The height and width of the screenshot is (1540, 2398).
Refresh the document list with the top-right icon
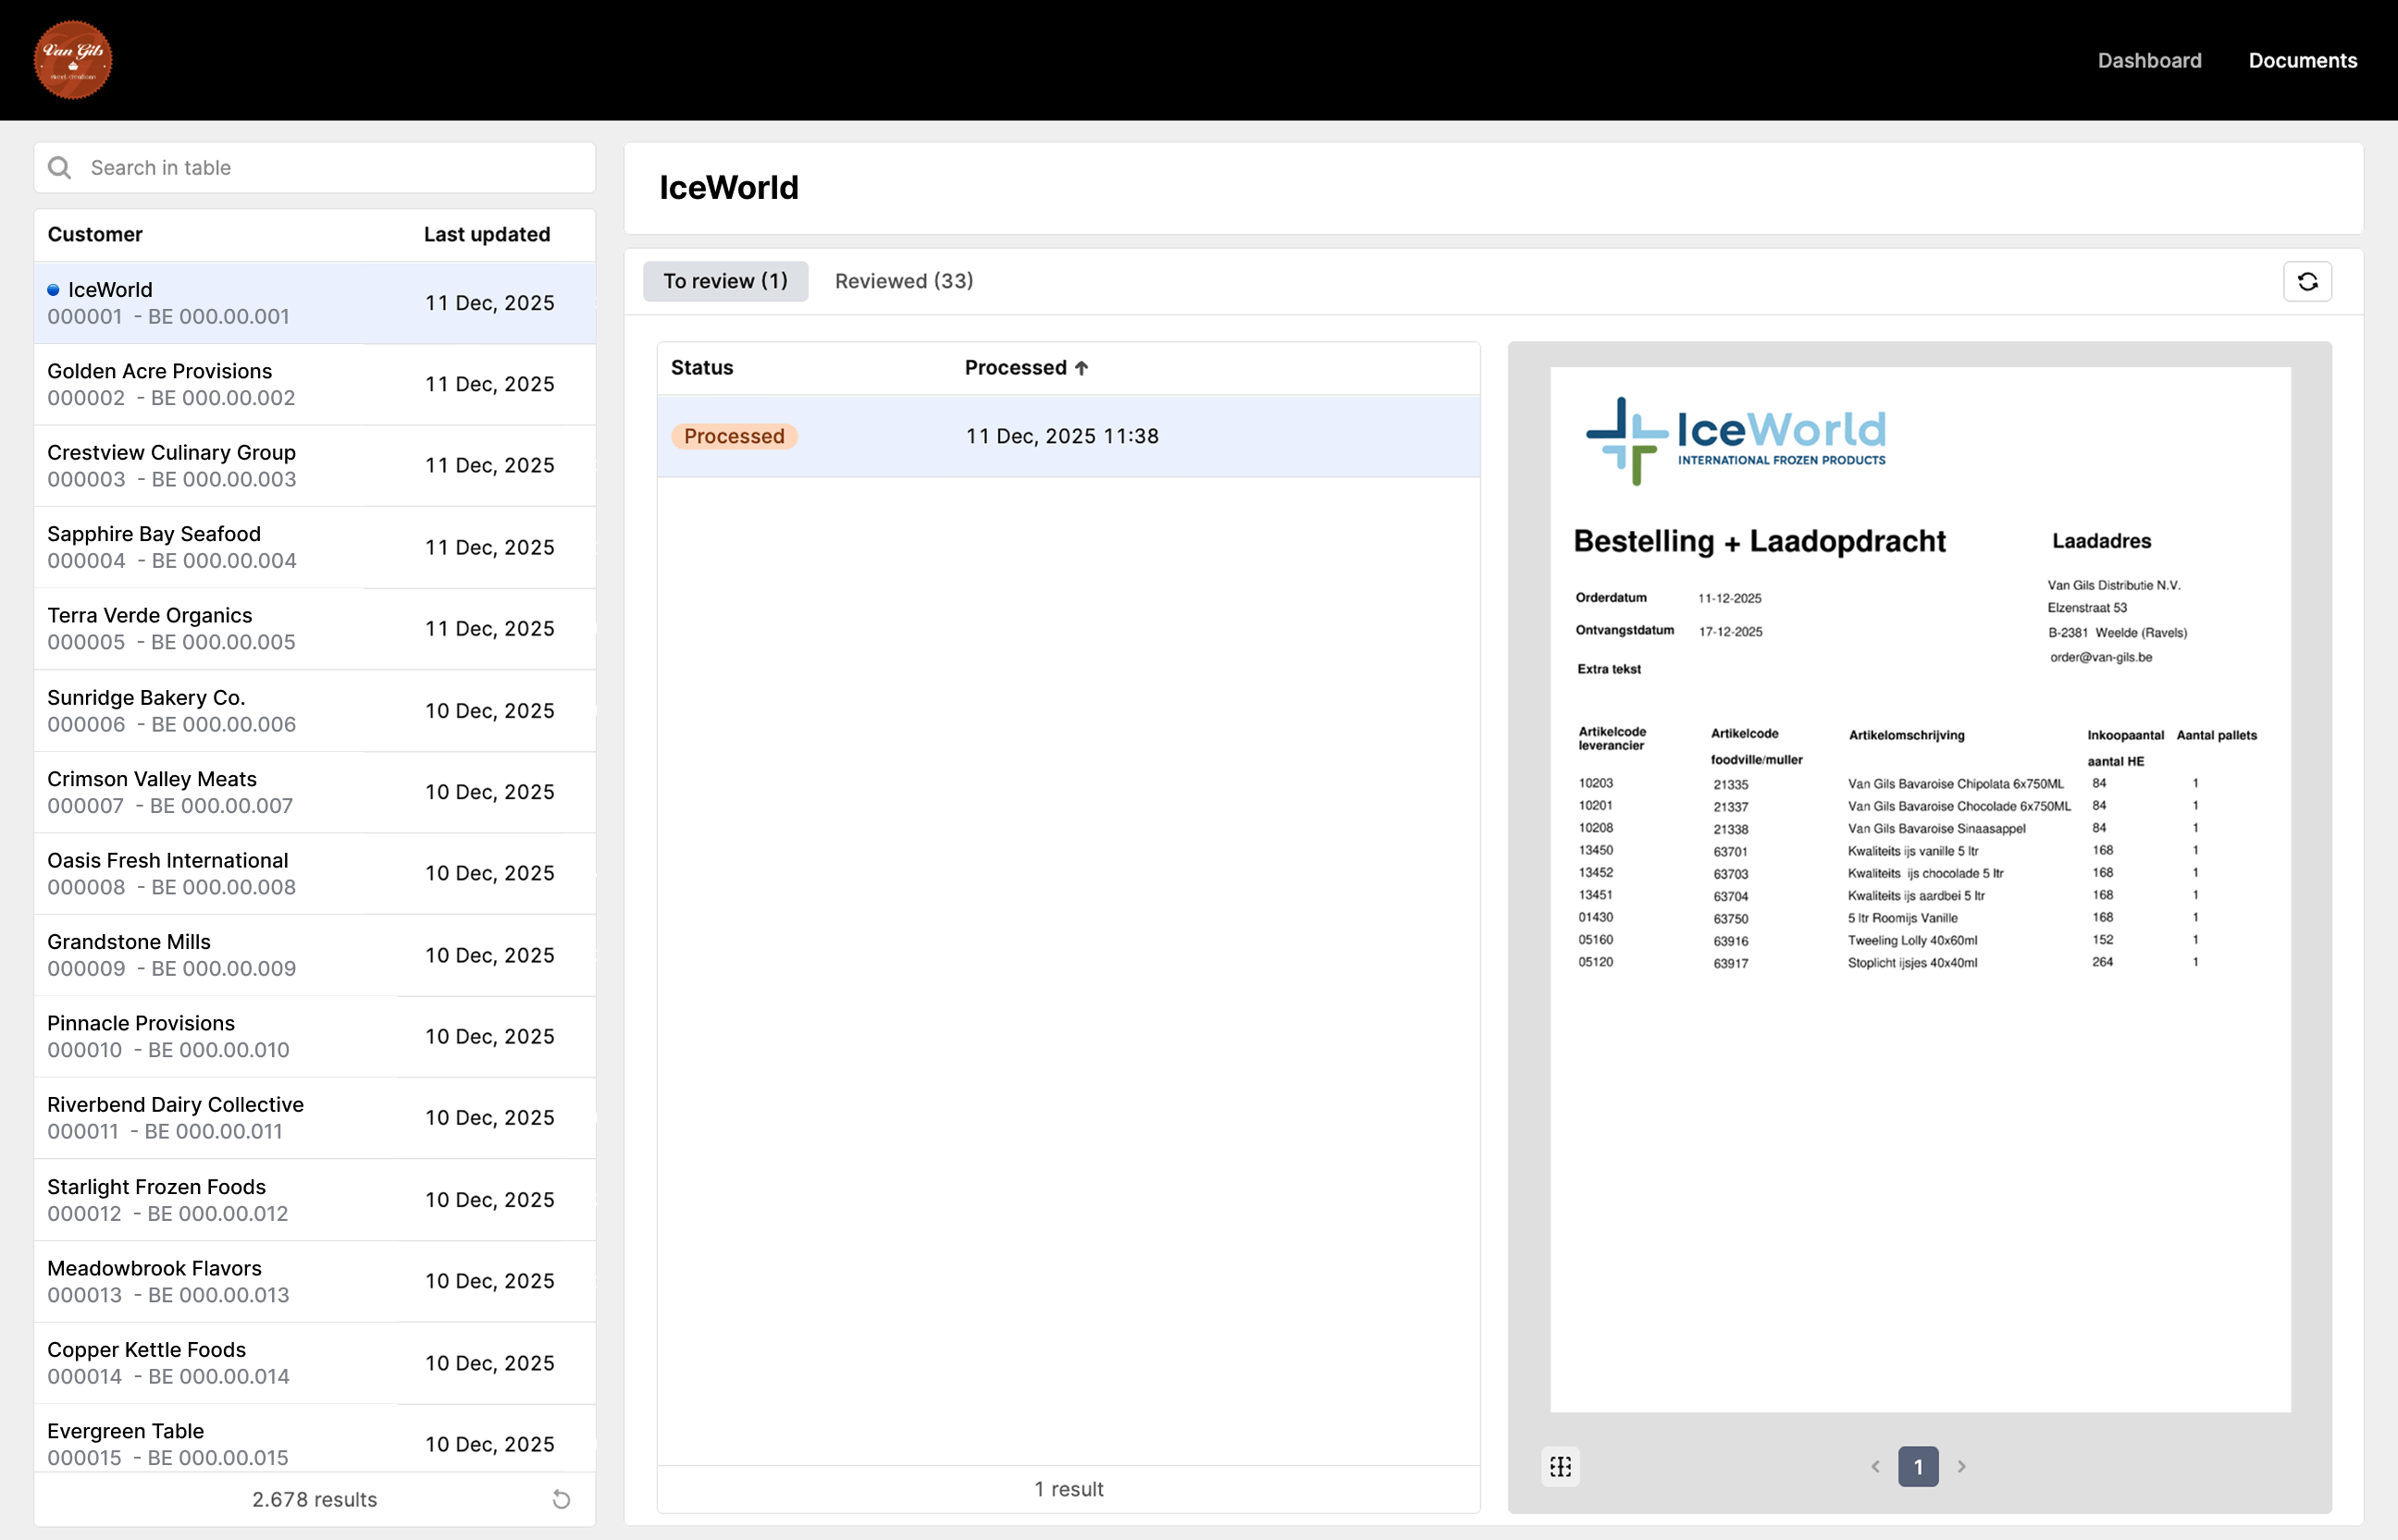pos(2307,282)
